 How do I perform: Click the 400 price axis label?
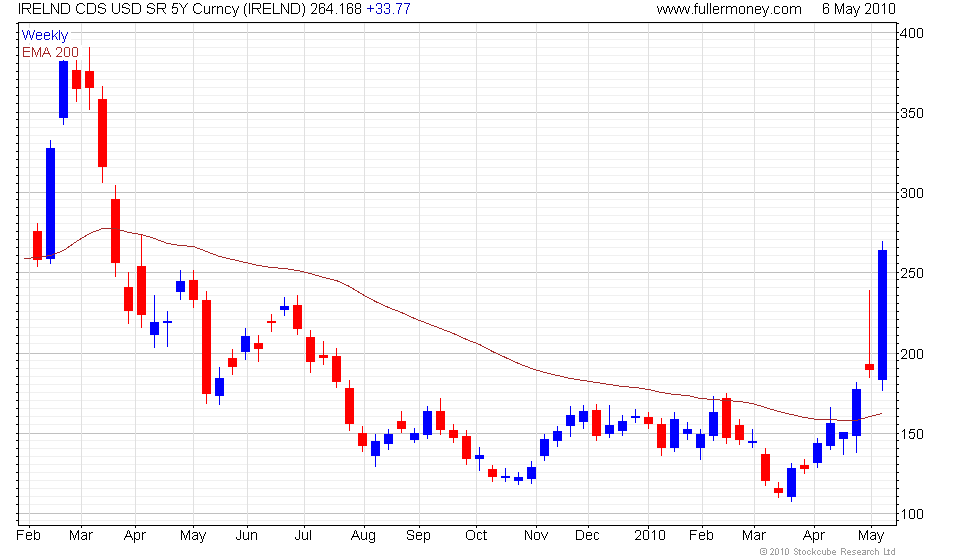point(912,33)
